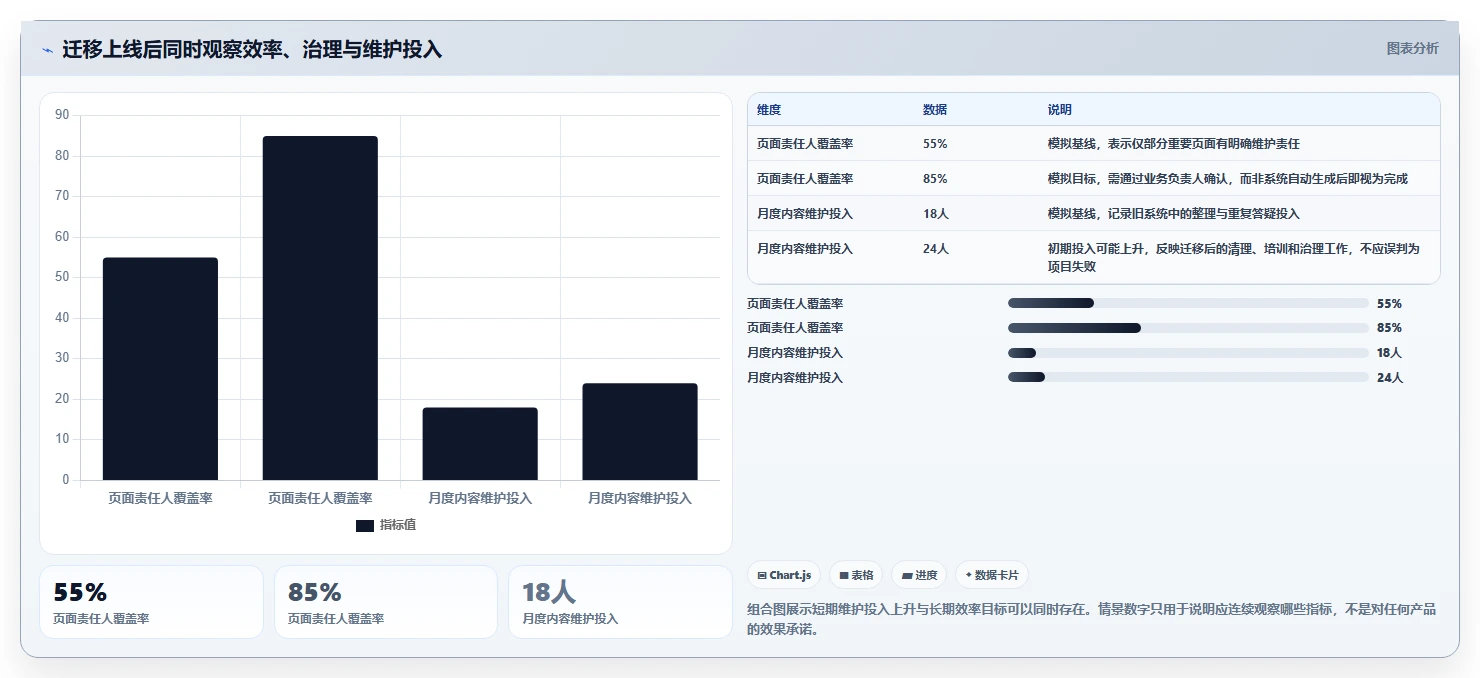Screen dimensions: 1480x678
Task: Click the 数据 table column header
Action: [935, 110]
